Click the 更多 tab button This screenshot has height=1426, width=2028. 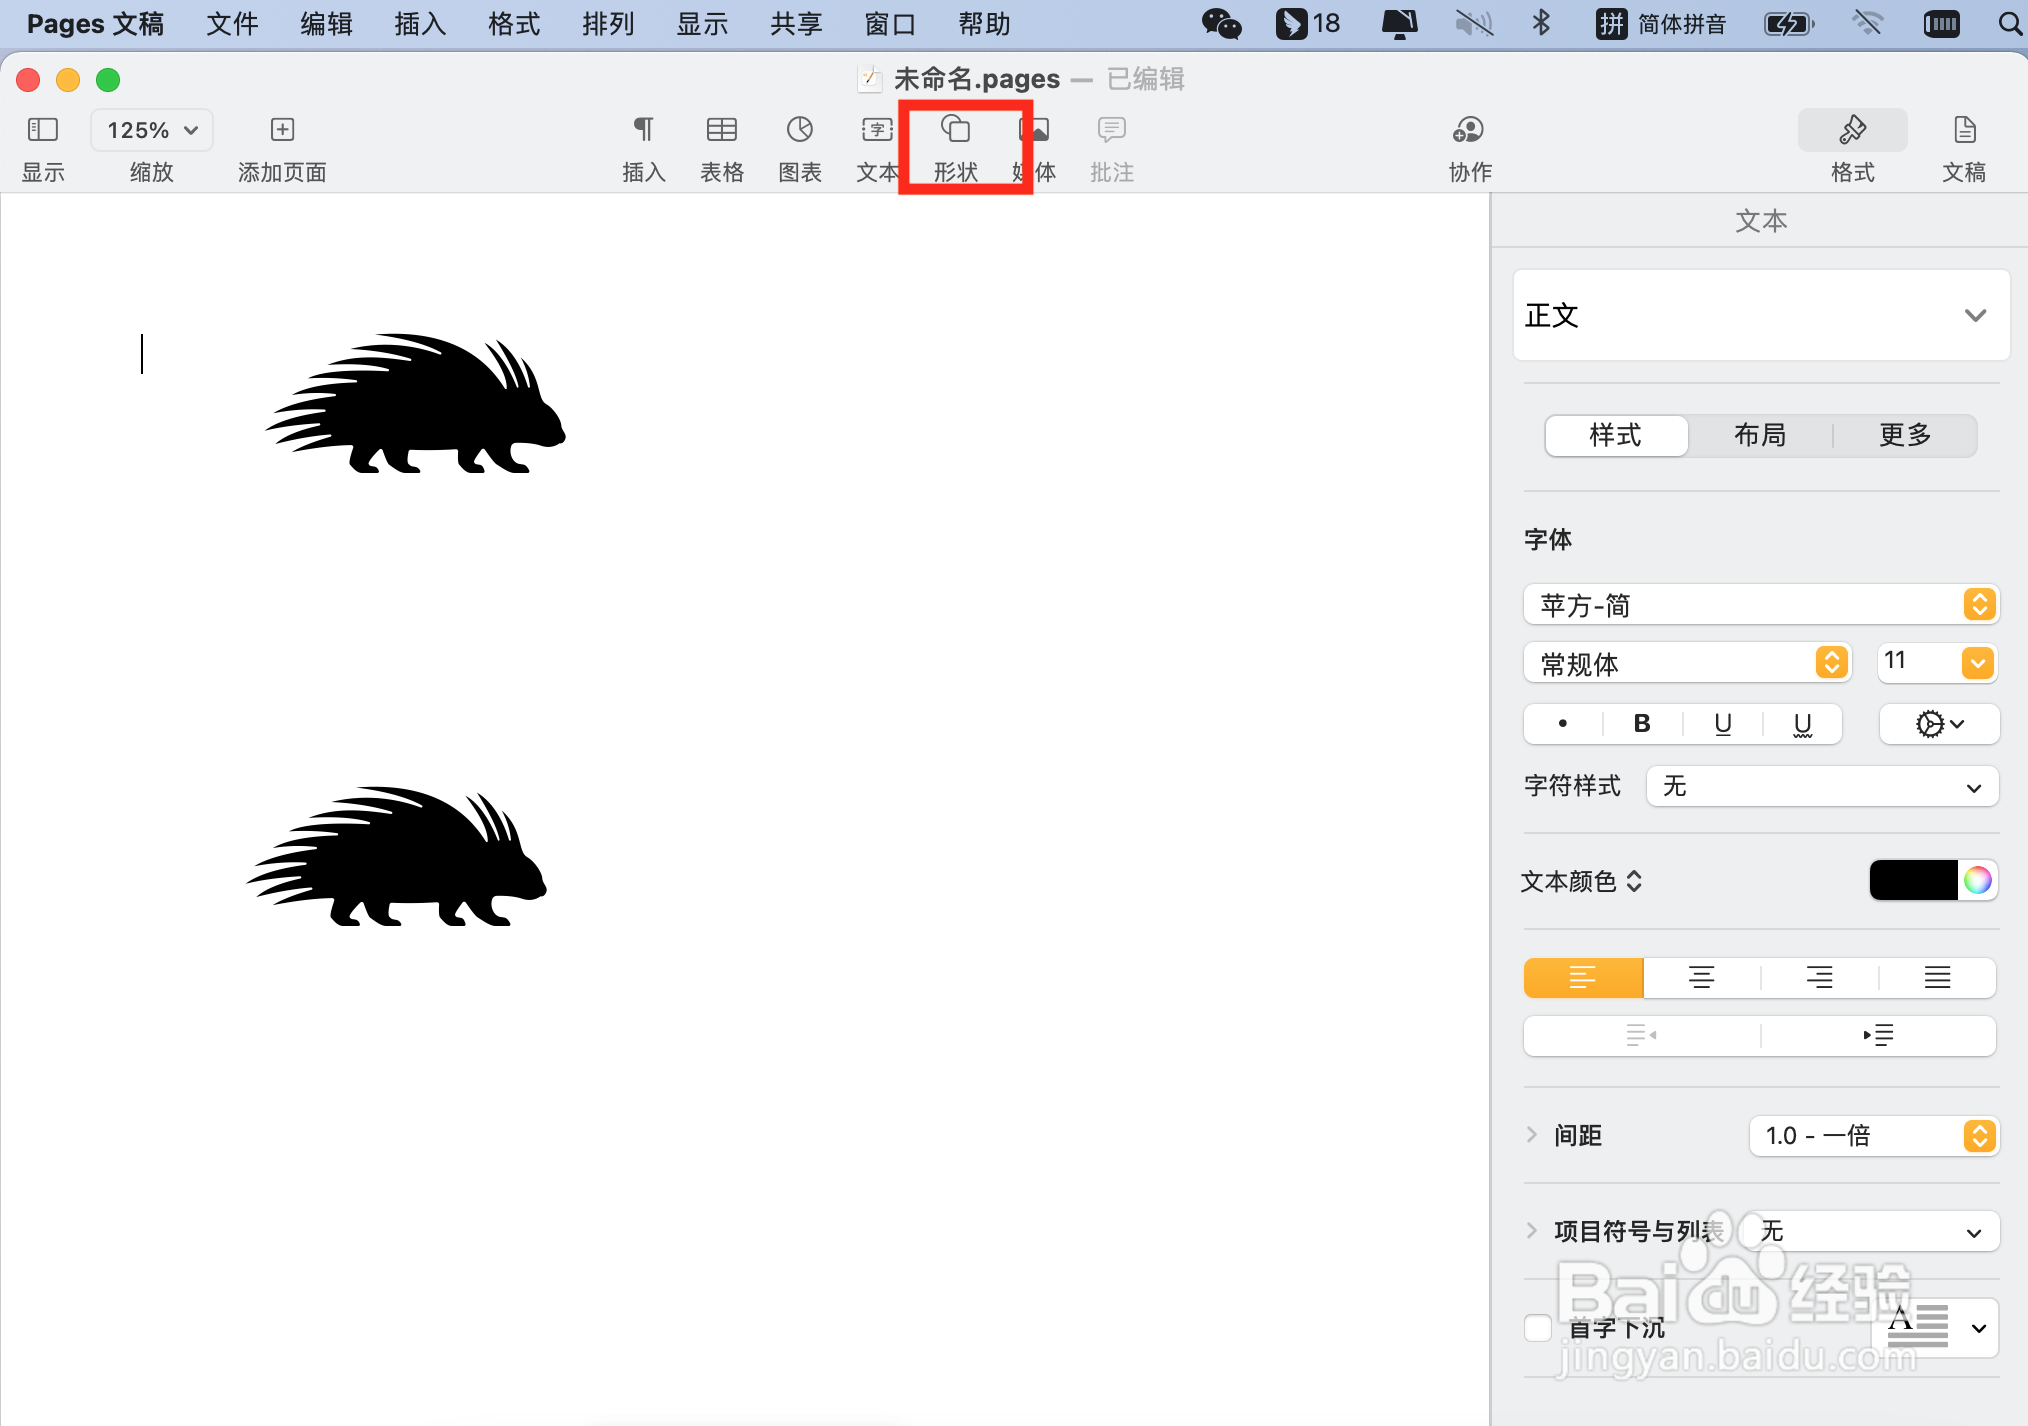(x=1904, y=435)
